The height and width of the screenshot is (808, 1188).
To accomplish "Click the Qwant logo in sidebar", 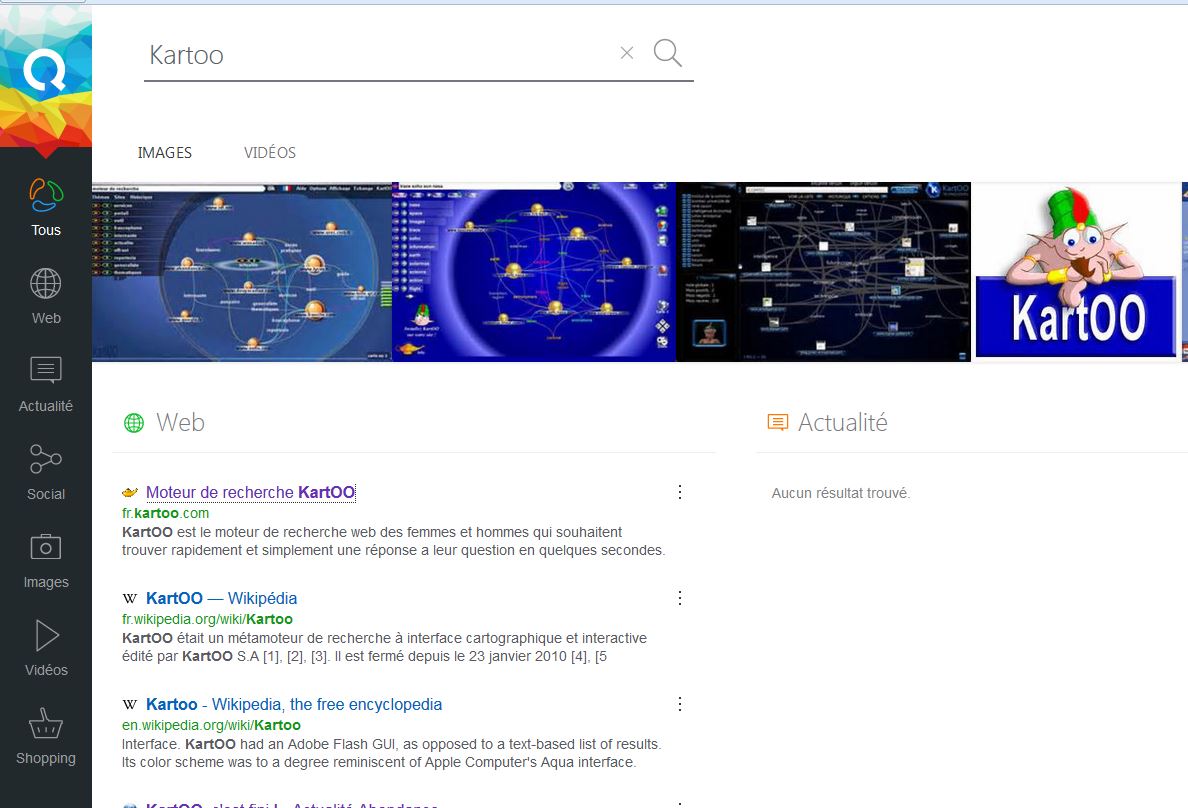I will tap(45, 72).
